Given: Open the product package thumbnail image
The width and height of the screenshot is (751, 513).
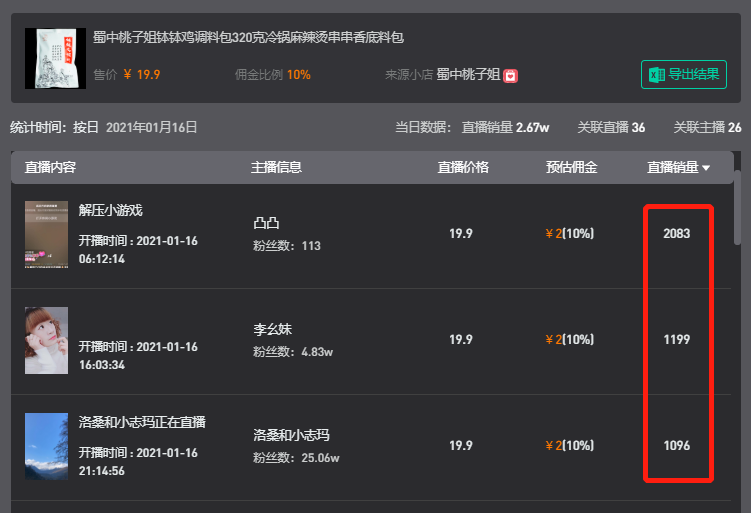Looking at the screenshot, I should 56,58.
